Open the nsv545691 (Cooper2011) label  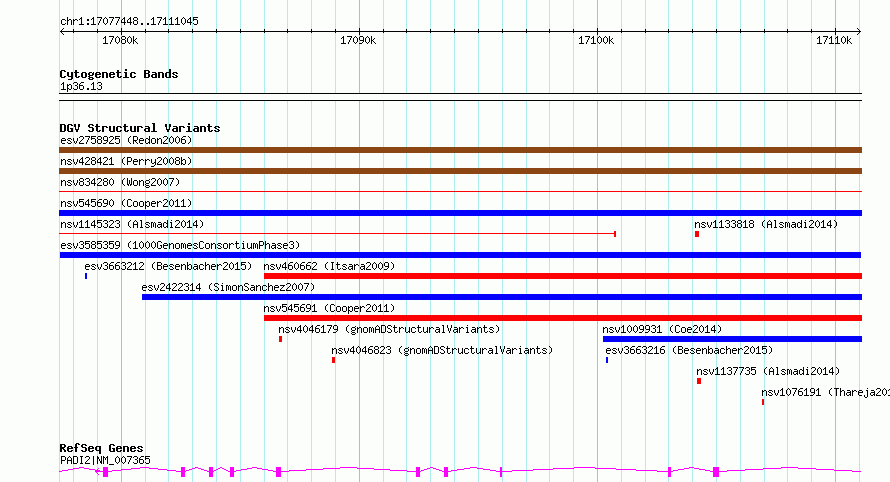tap(329, 308)
